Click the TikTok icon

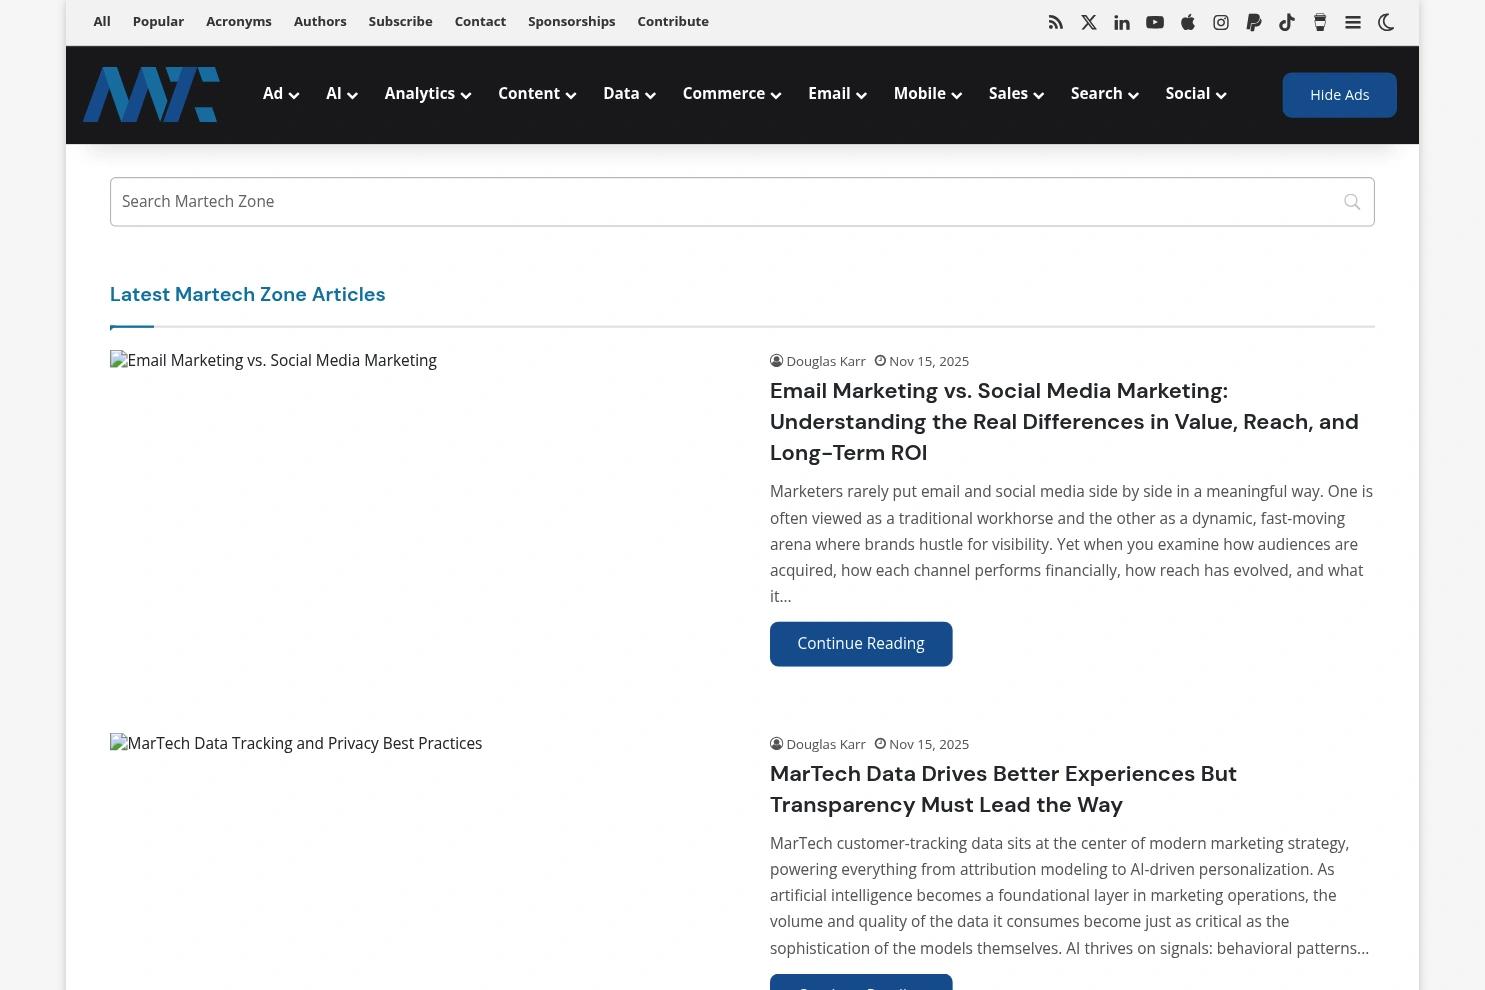tap(1286, 22)
